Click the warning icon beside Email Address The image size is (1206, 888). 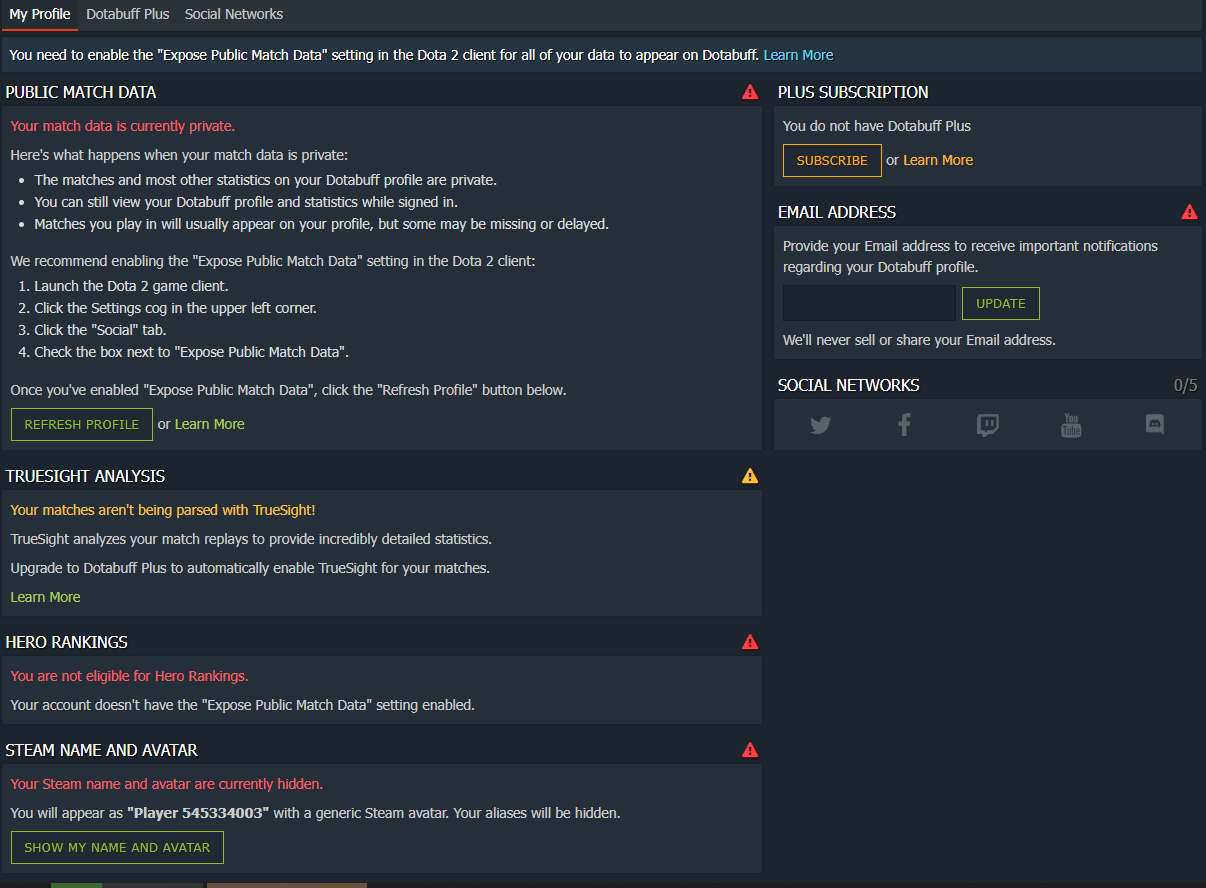1190,211
